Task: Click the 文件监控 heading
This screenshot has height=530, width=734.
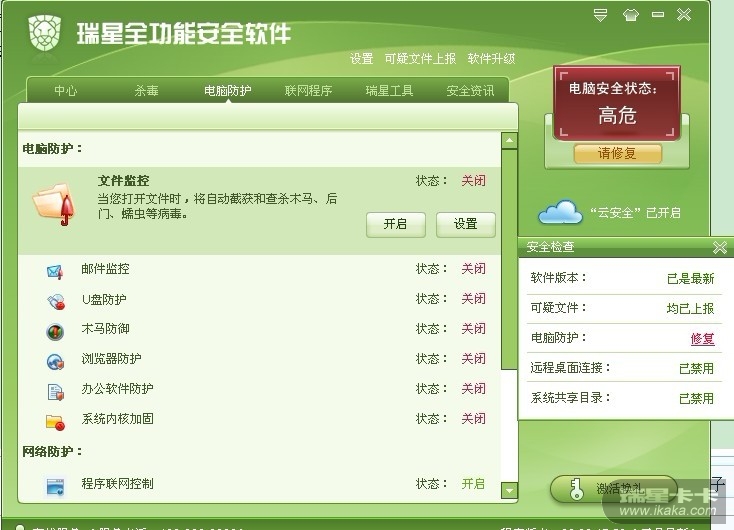Action: (x=124, y=181)
